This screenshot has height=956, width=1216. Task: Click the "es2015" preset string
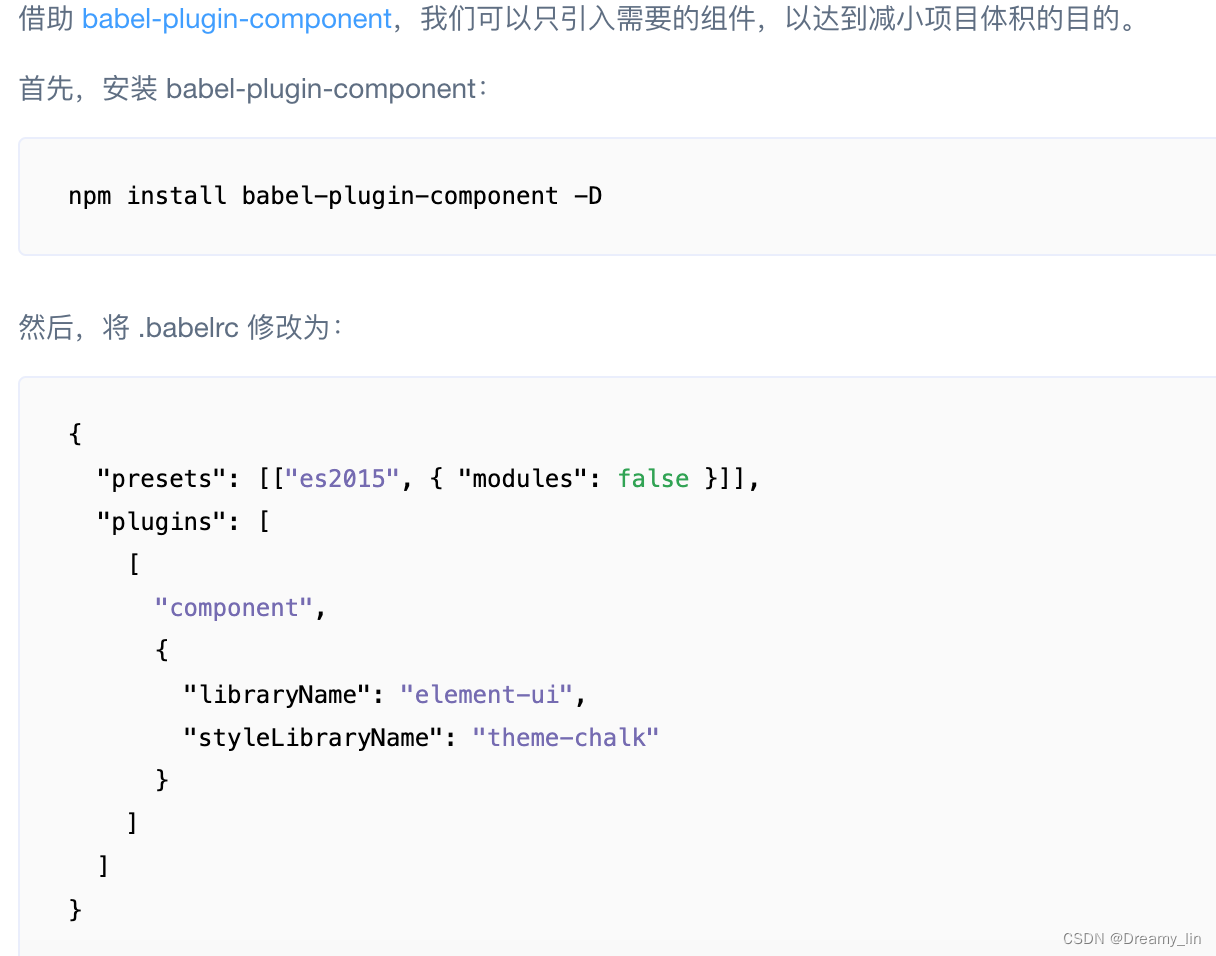click(343, 479)
